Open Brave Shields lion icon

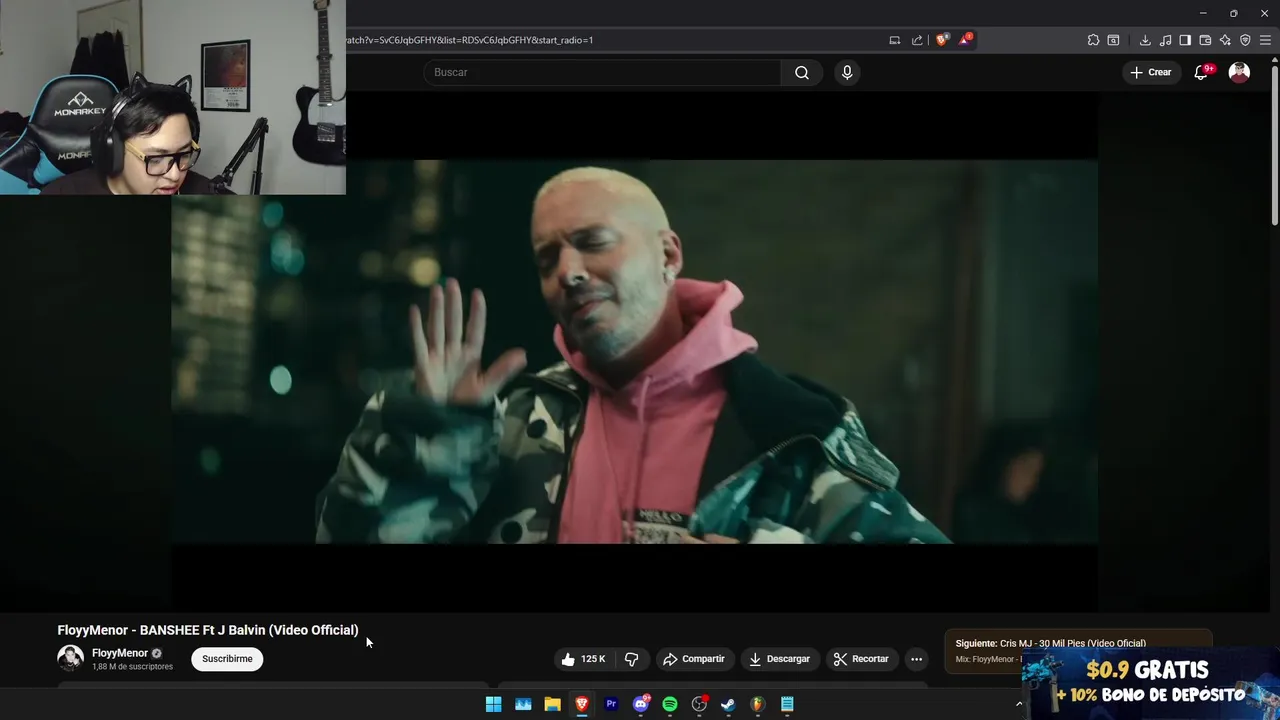pos(942,40)
